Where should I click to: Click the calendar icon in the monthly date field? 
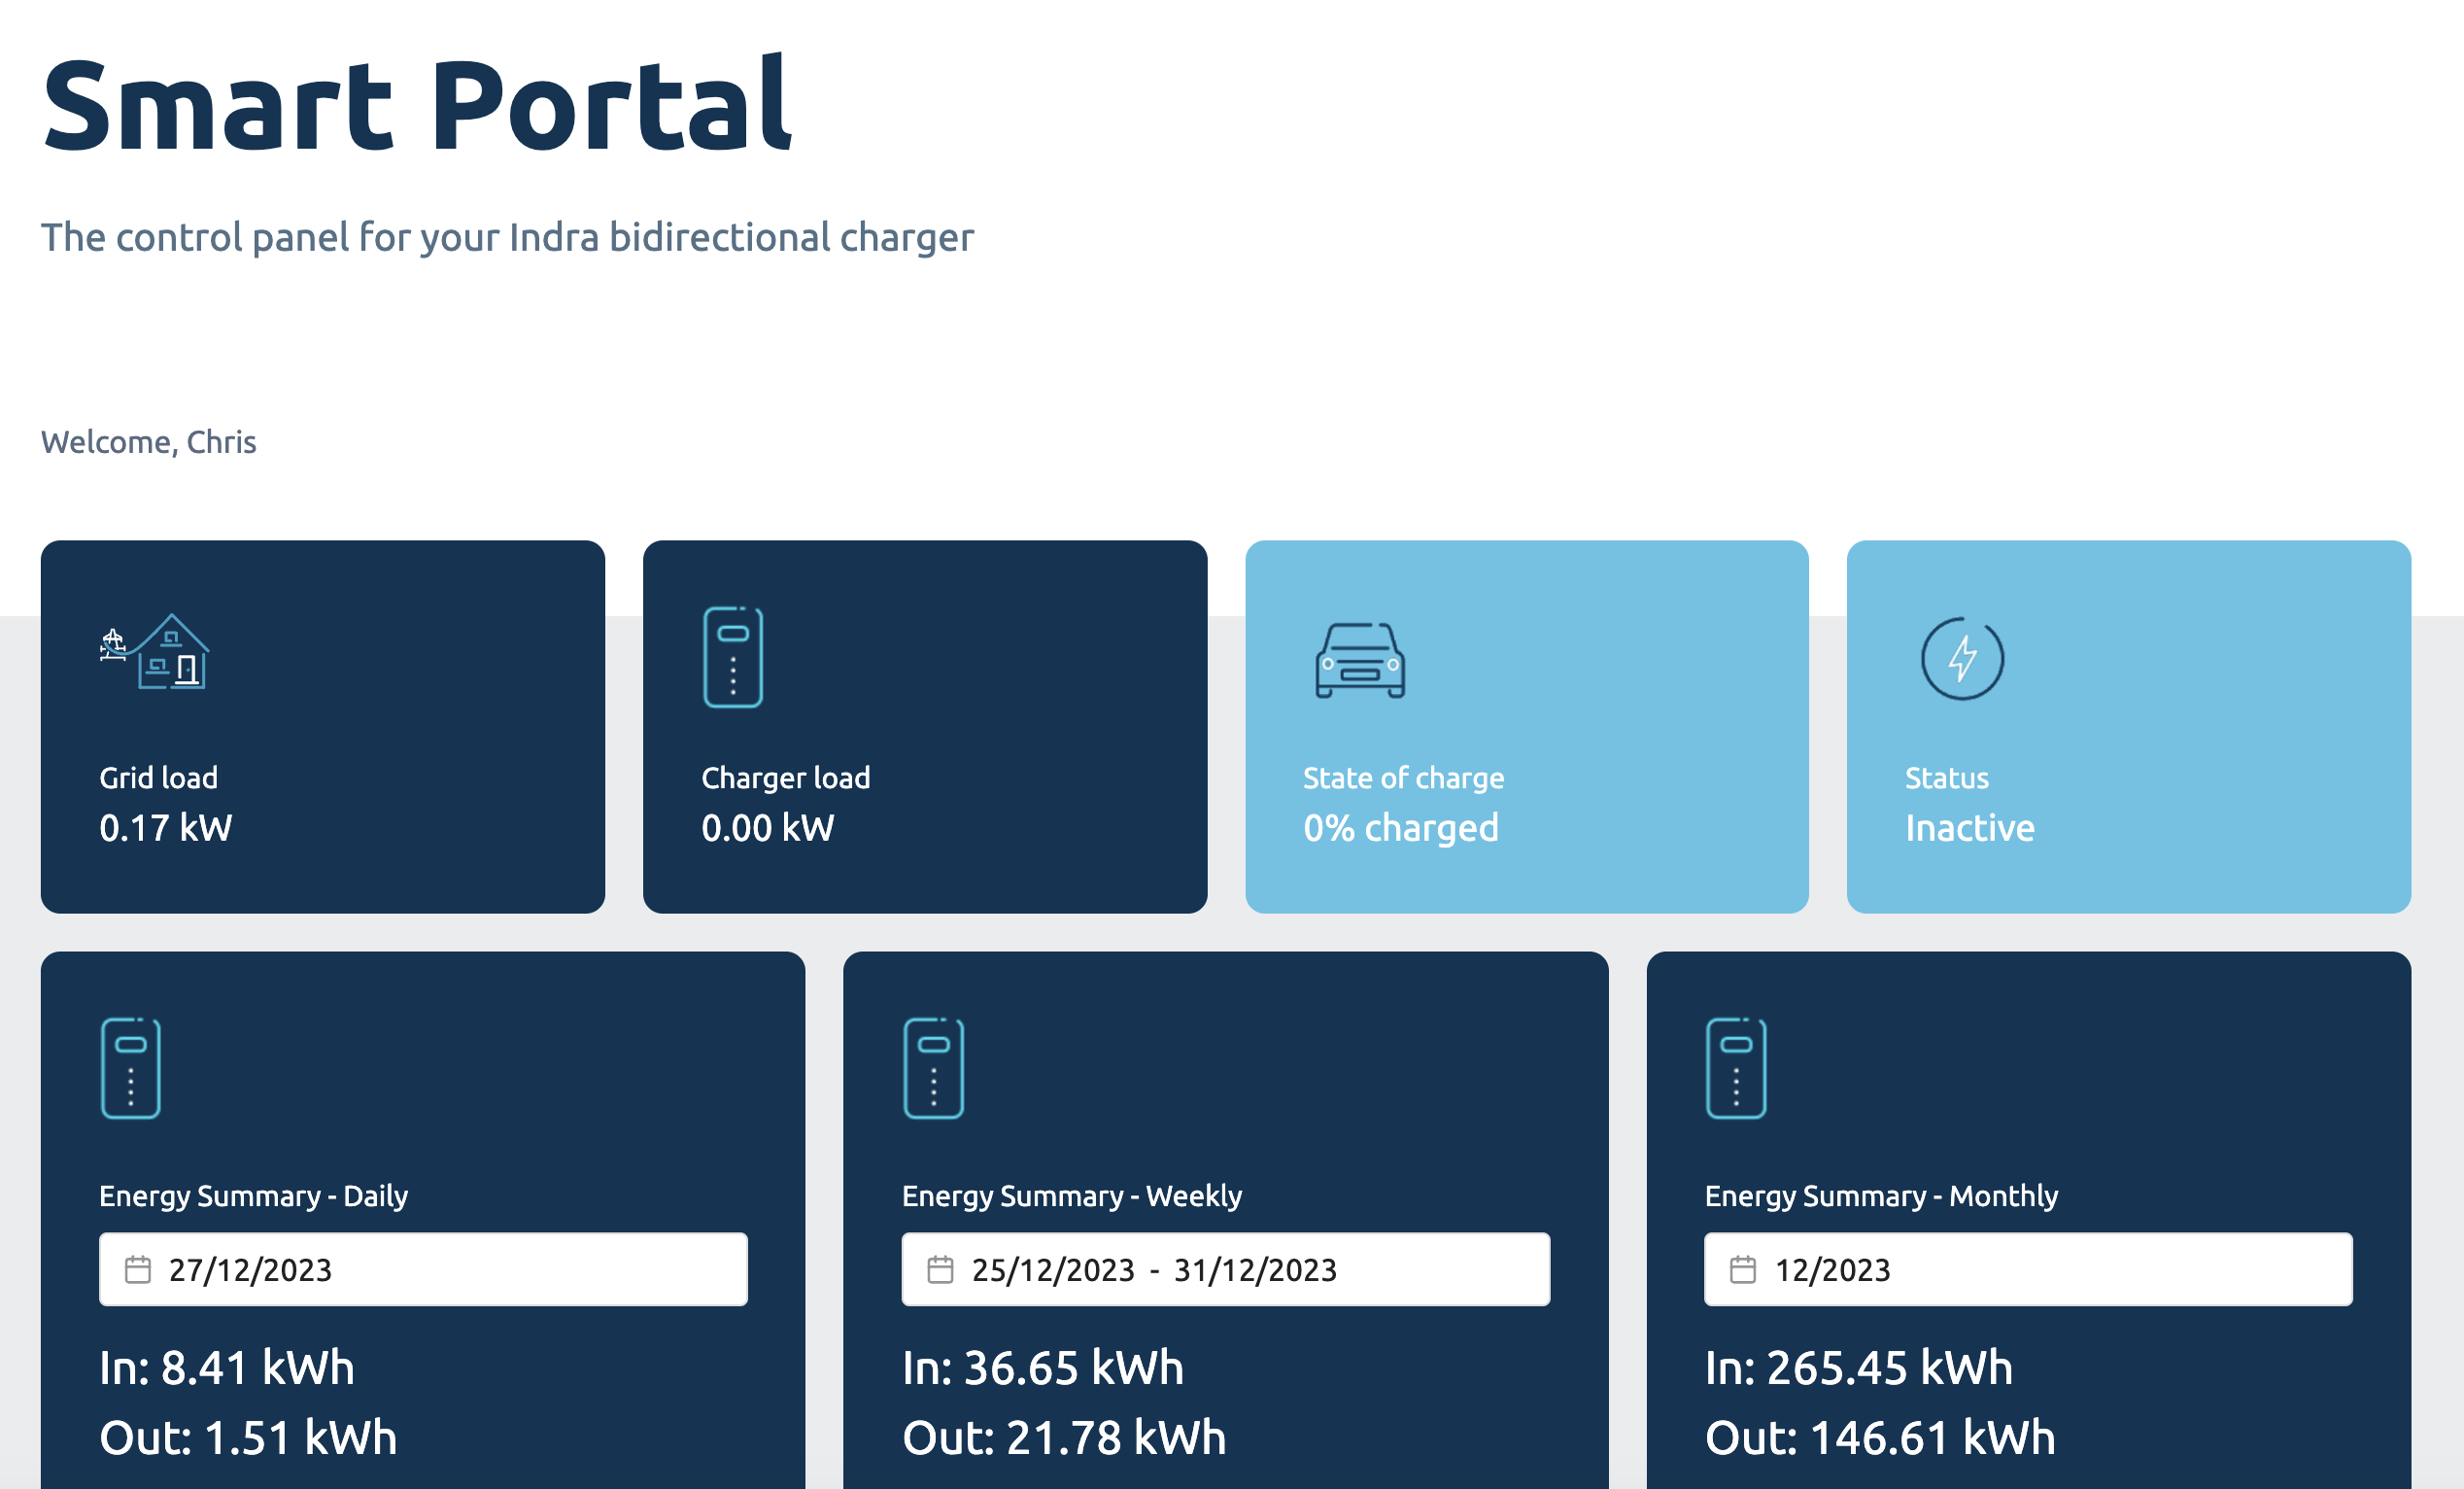[x=1742, y=1268]
